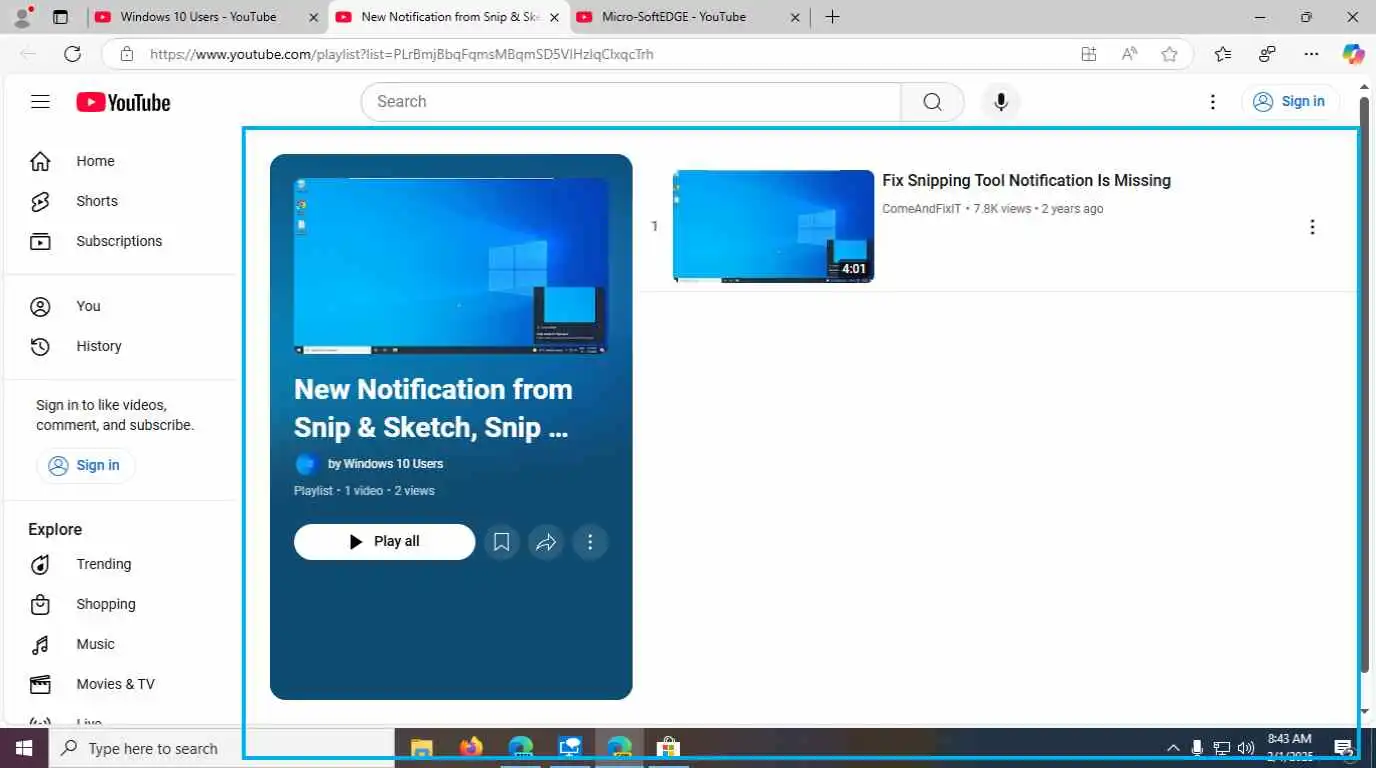Click the Windows 10 Users channel avatar
Image resolution: width=1376 pixels, height=768 pixels.
point(307,464)
